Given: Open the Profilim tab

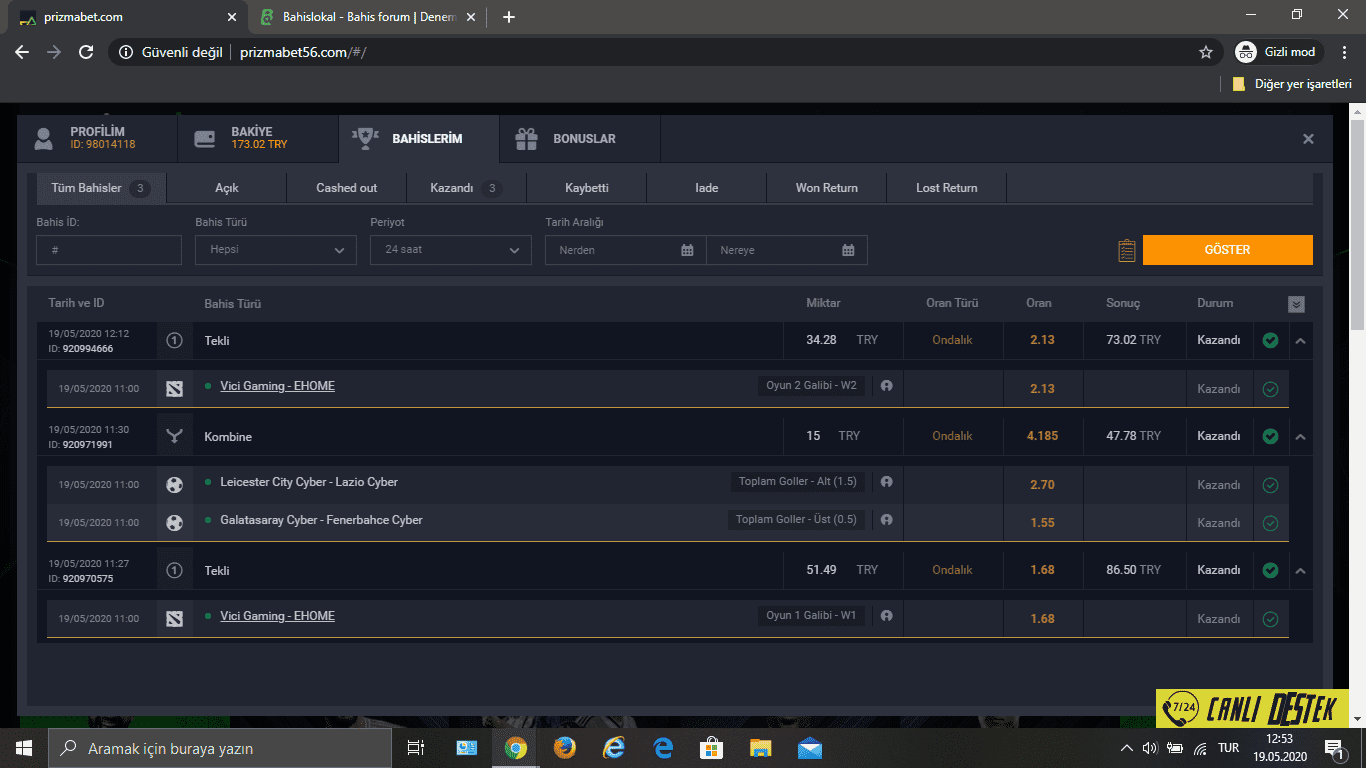Looking at the screenshot, I should click(x=97, y=138).
